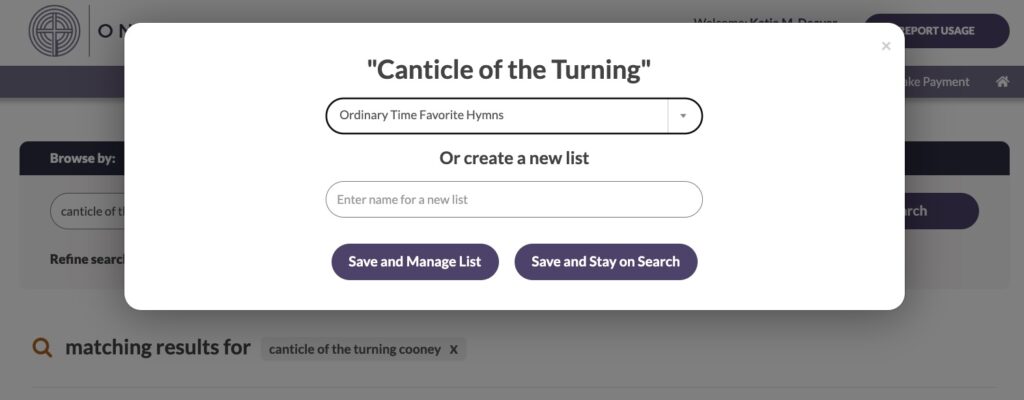This screenshot has height=400, width=1024.
Task: Click the partially hidden Search button
Action: (x=942, y=211)
